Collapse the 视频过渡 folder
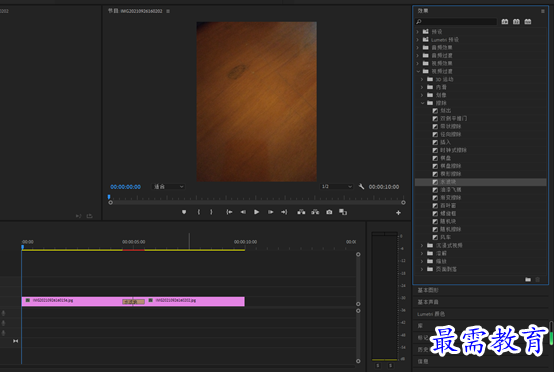Screen dimensions: 554x372 tap(418, 71)
